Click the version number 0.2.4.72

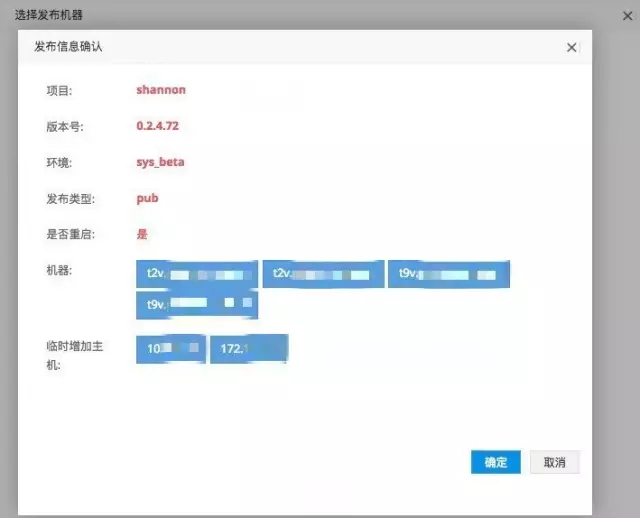coord(158,126)
